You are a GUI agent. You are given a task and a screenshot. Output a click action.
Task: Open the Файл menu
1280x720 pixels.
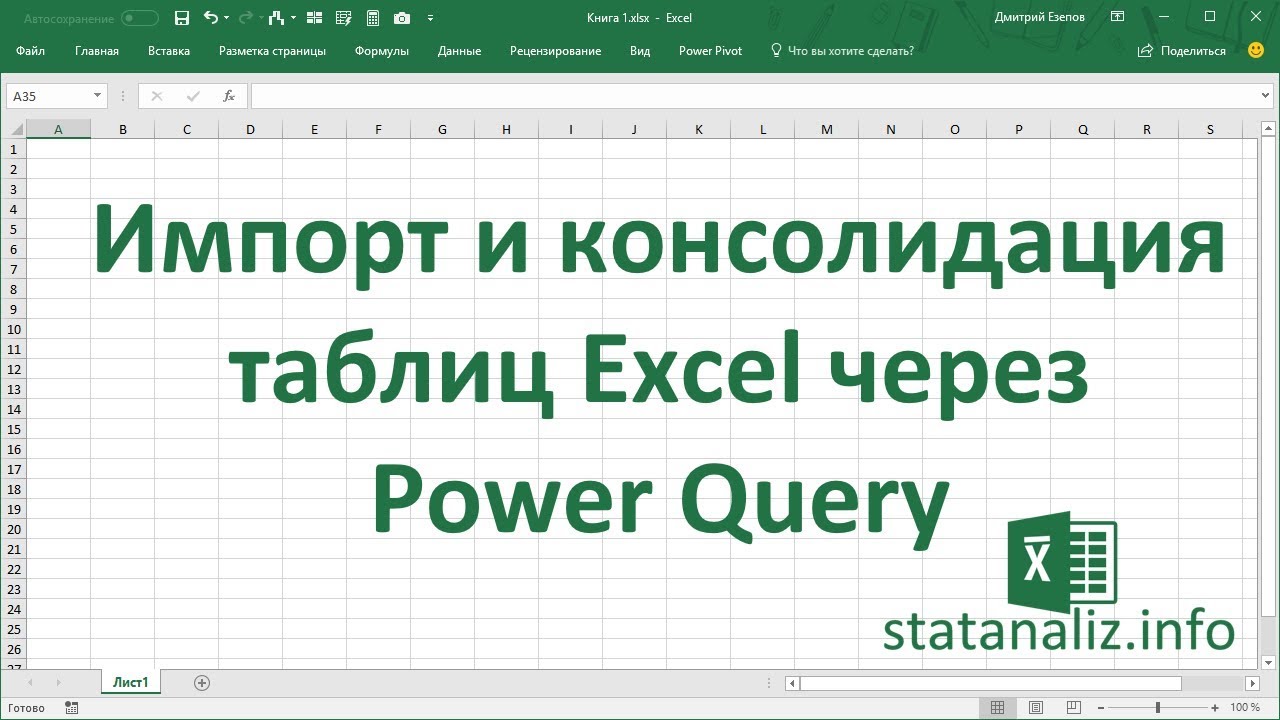pos(30,51)
